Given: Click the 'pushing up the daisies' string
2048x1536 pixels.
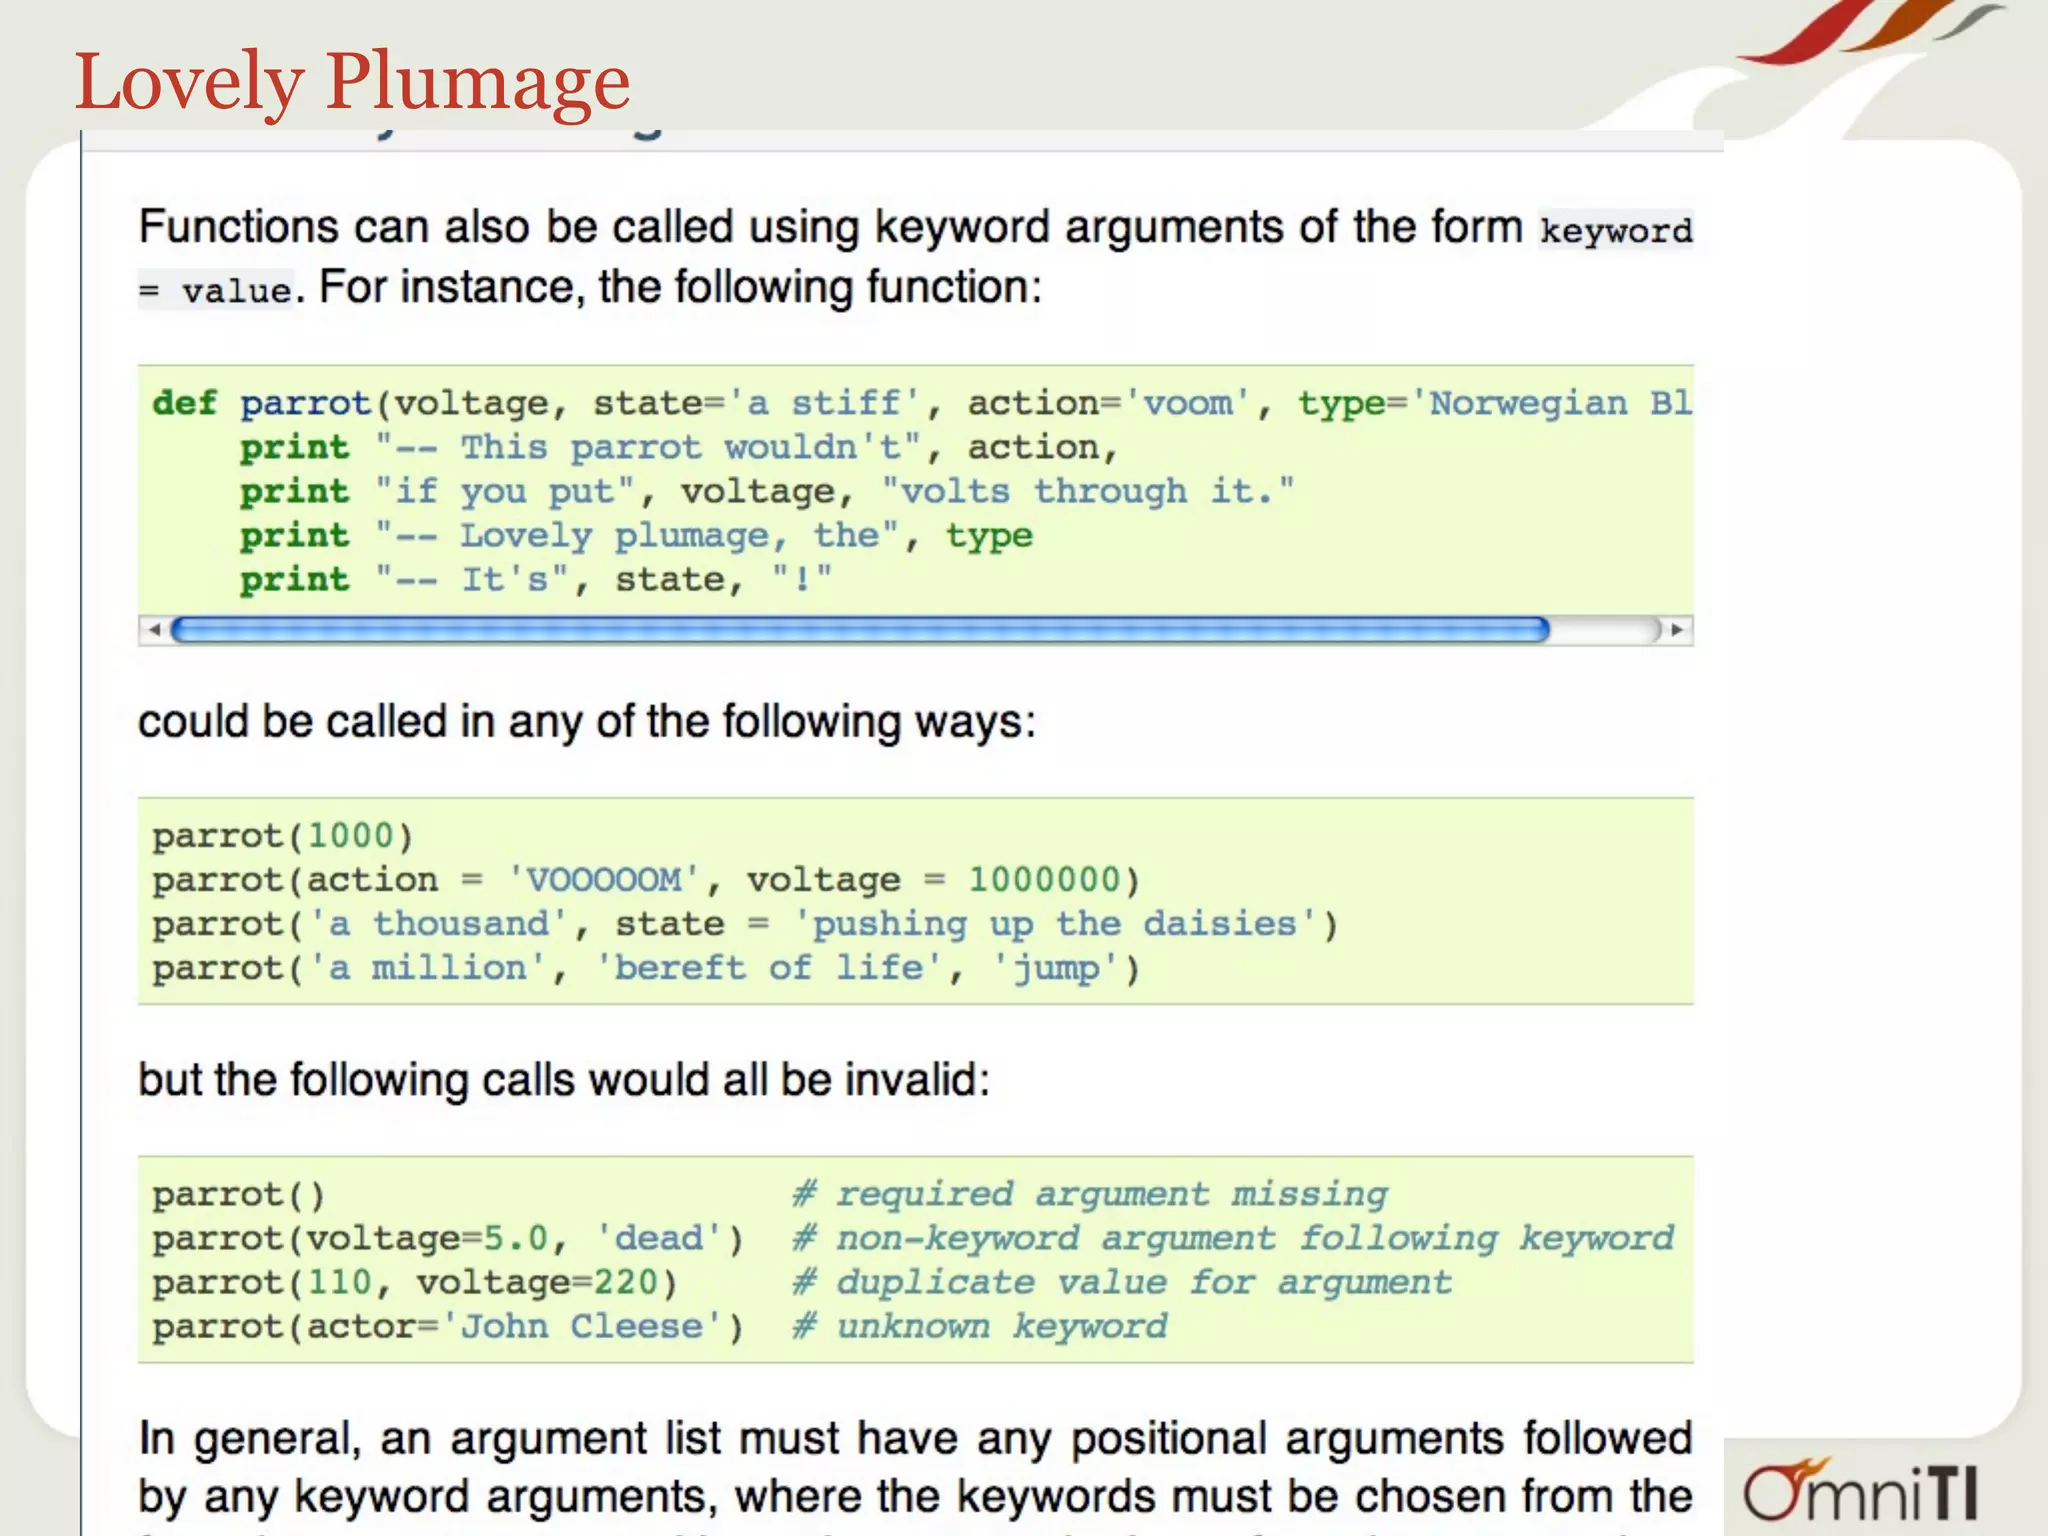Looking at the screenshot, I should point(1054,924).
